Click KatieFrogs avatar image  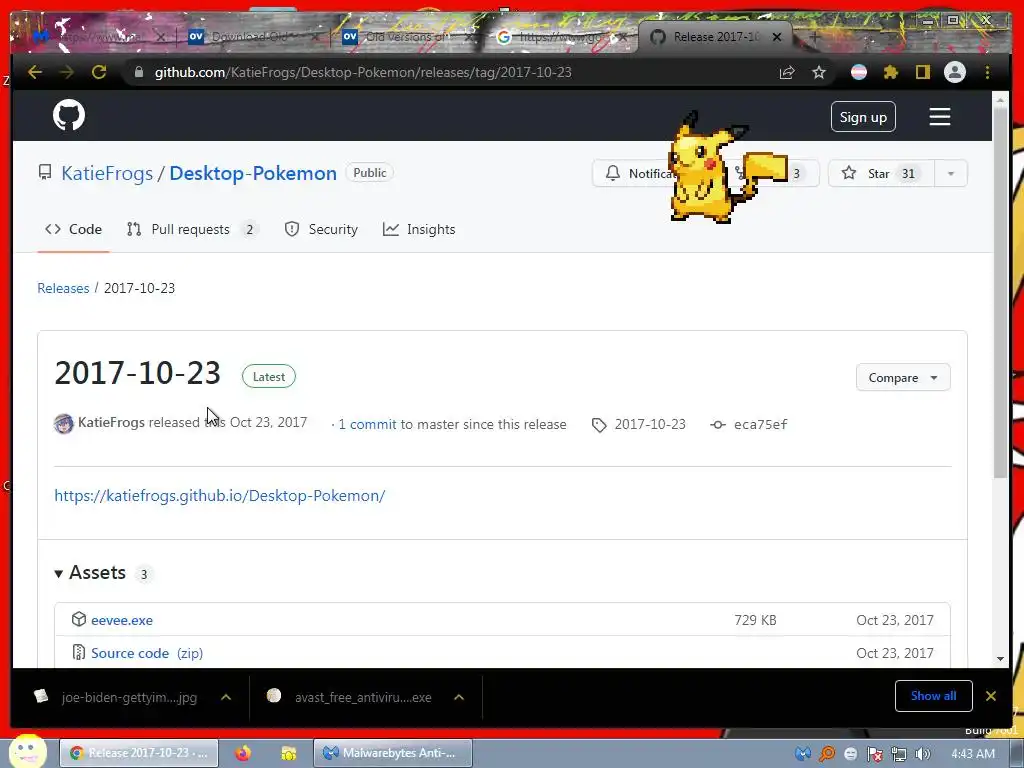(x=63, y=424)
